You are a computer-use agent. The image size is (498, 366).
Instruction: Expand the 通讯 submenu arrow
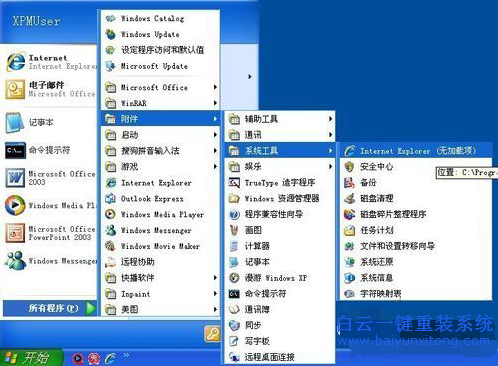click(x=330, y=135)
